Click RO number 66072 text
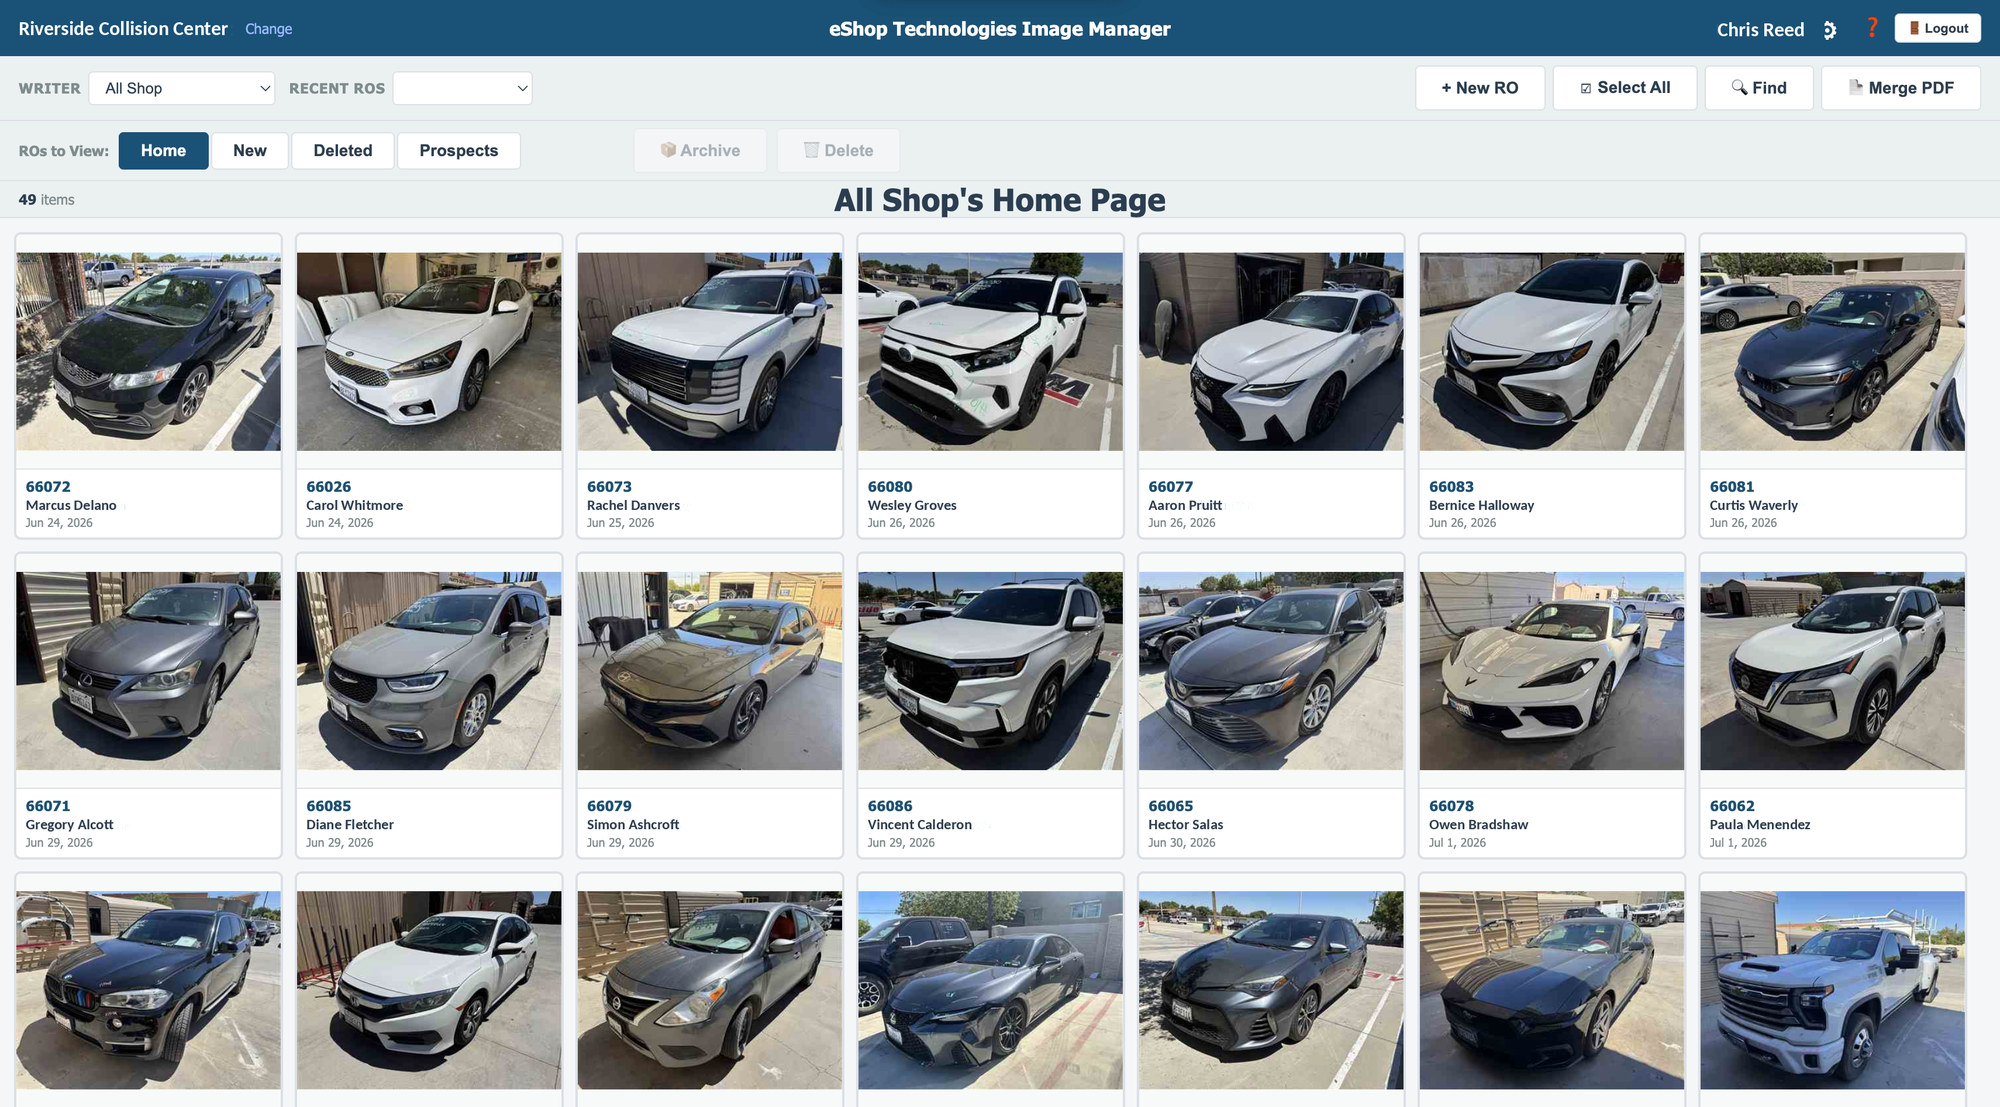 tap(48, 487)
